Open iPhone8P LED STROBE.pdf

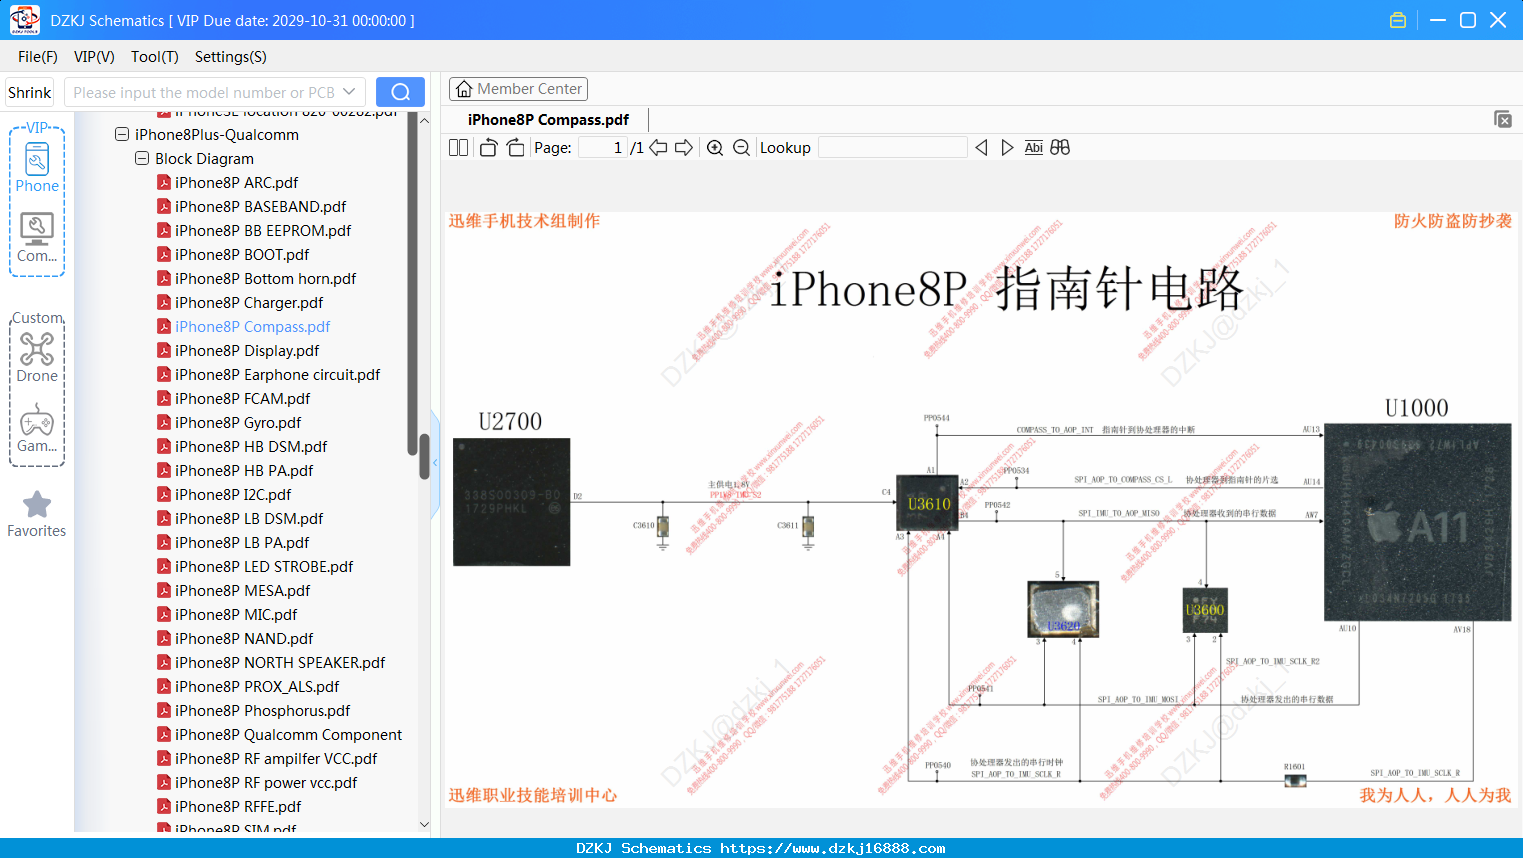(x=264, y=567)
